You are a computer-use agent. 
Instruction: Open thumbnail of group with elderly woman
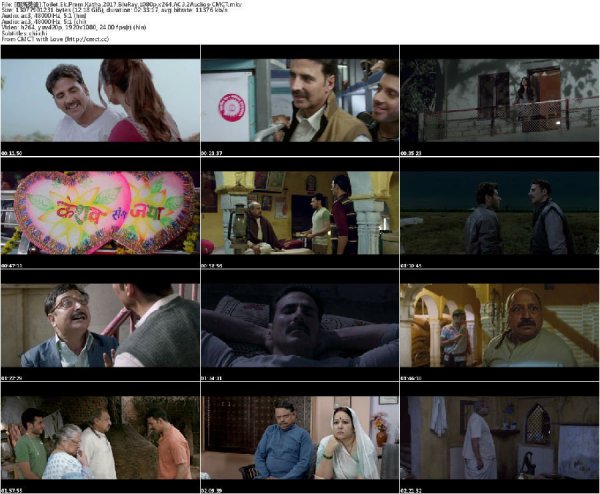[100, 437]
